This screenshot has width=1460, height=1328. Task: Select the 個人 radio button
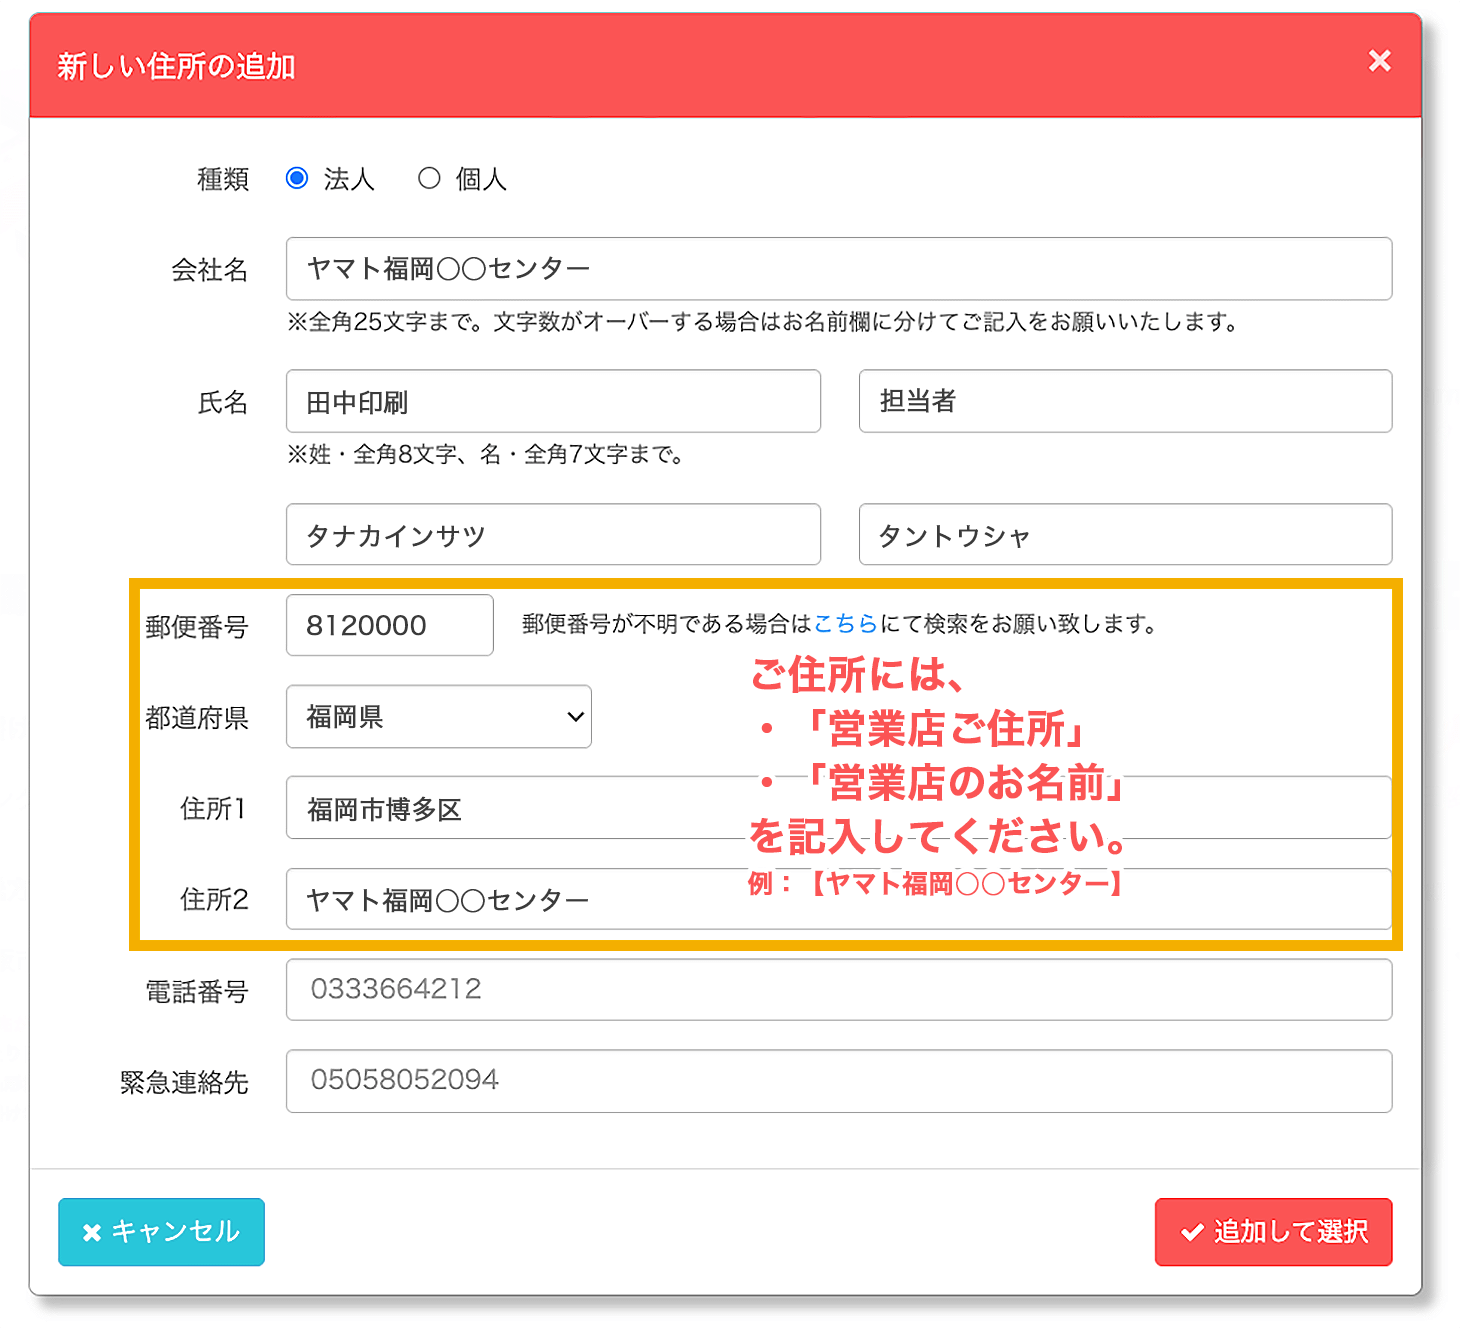429,178
